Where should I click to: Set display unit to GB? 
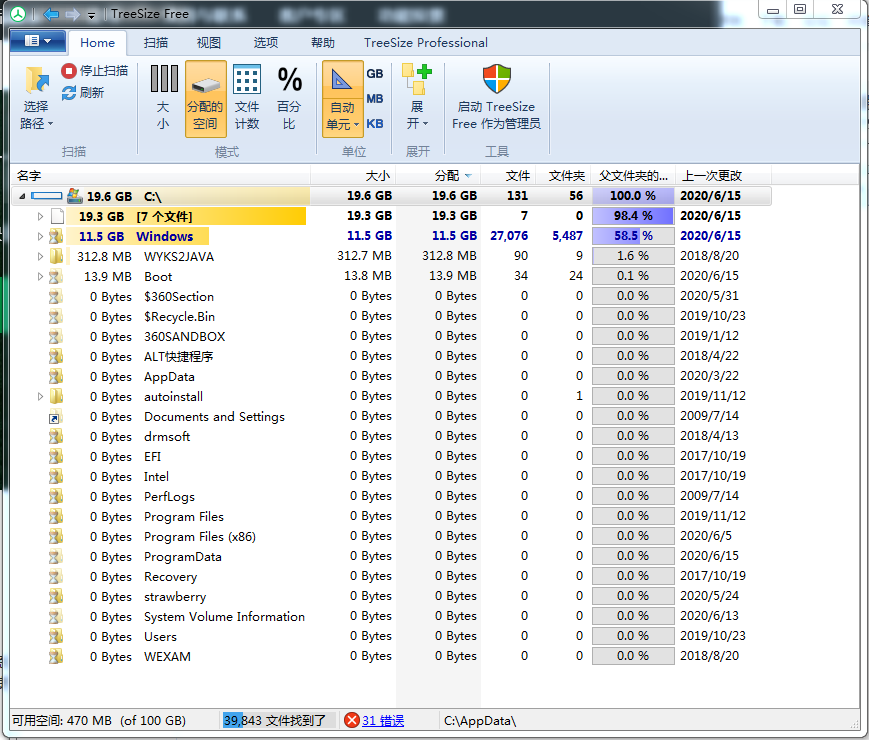(375, 74)
